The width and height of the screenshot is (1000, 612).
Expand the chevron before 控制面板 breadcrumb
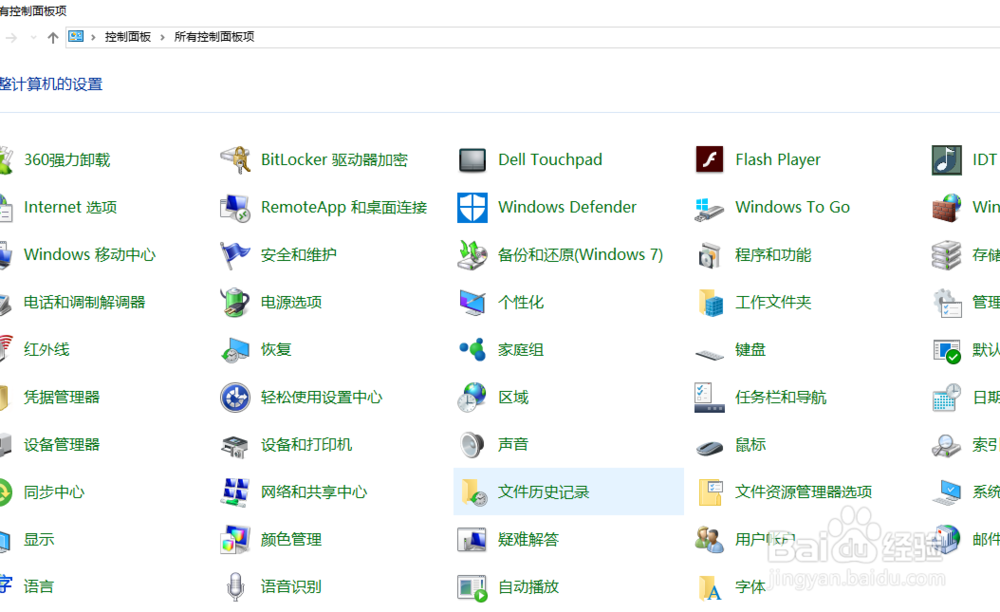[x=93, y=38]
